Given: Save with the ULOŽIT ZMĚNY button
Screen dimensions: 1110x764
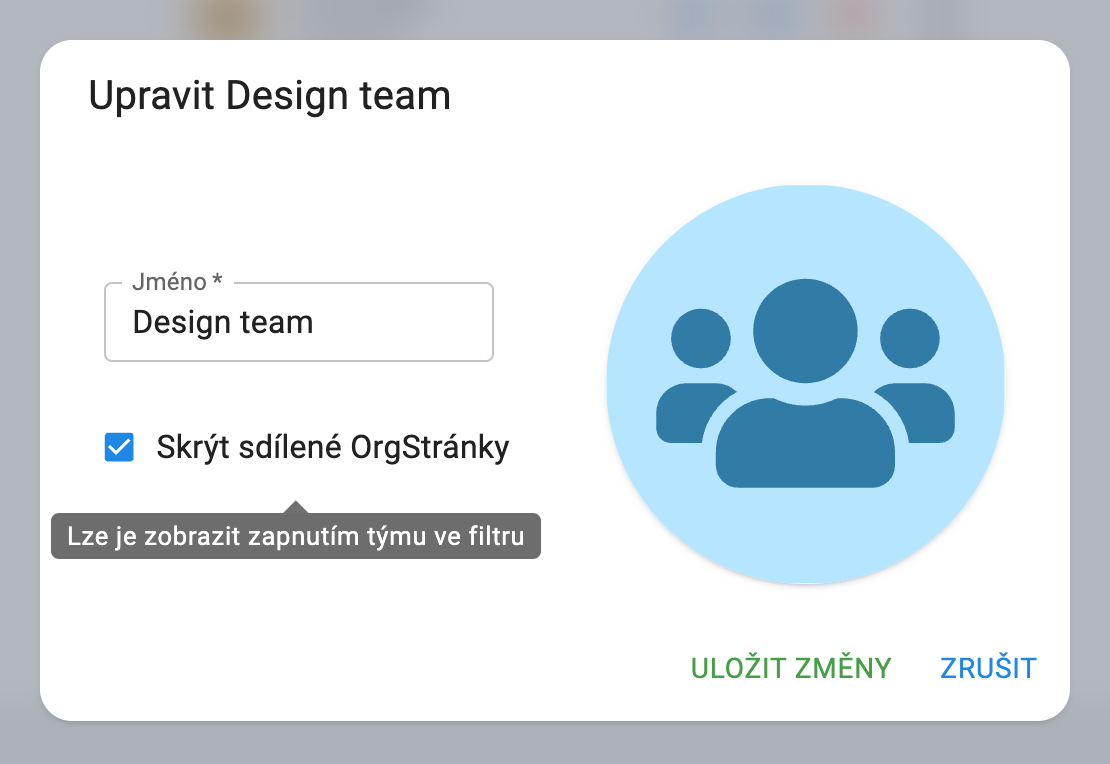Looking at the screenshot, I should (x=790, y=667).
